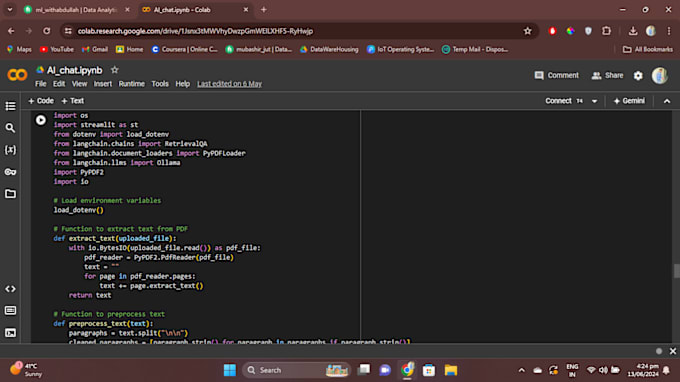Open the Coursera bookmark
This screenshot has width=680, height=382.
(184, 49)
